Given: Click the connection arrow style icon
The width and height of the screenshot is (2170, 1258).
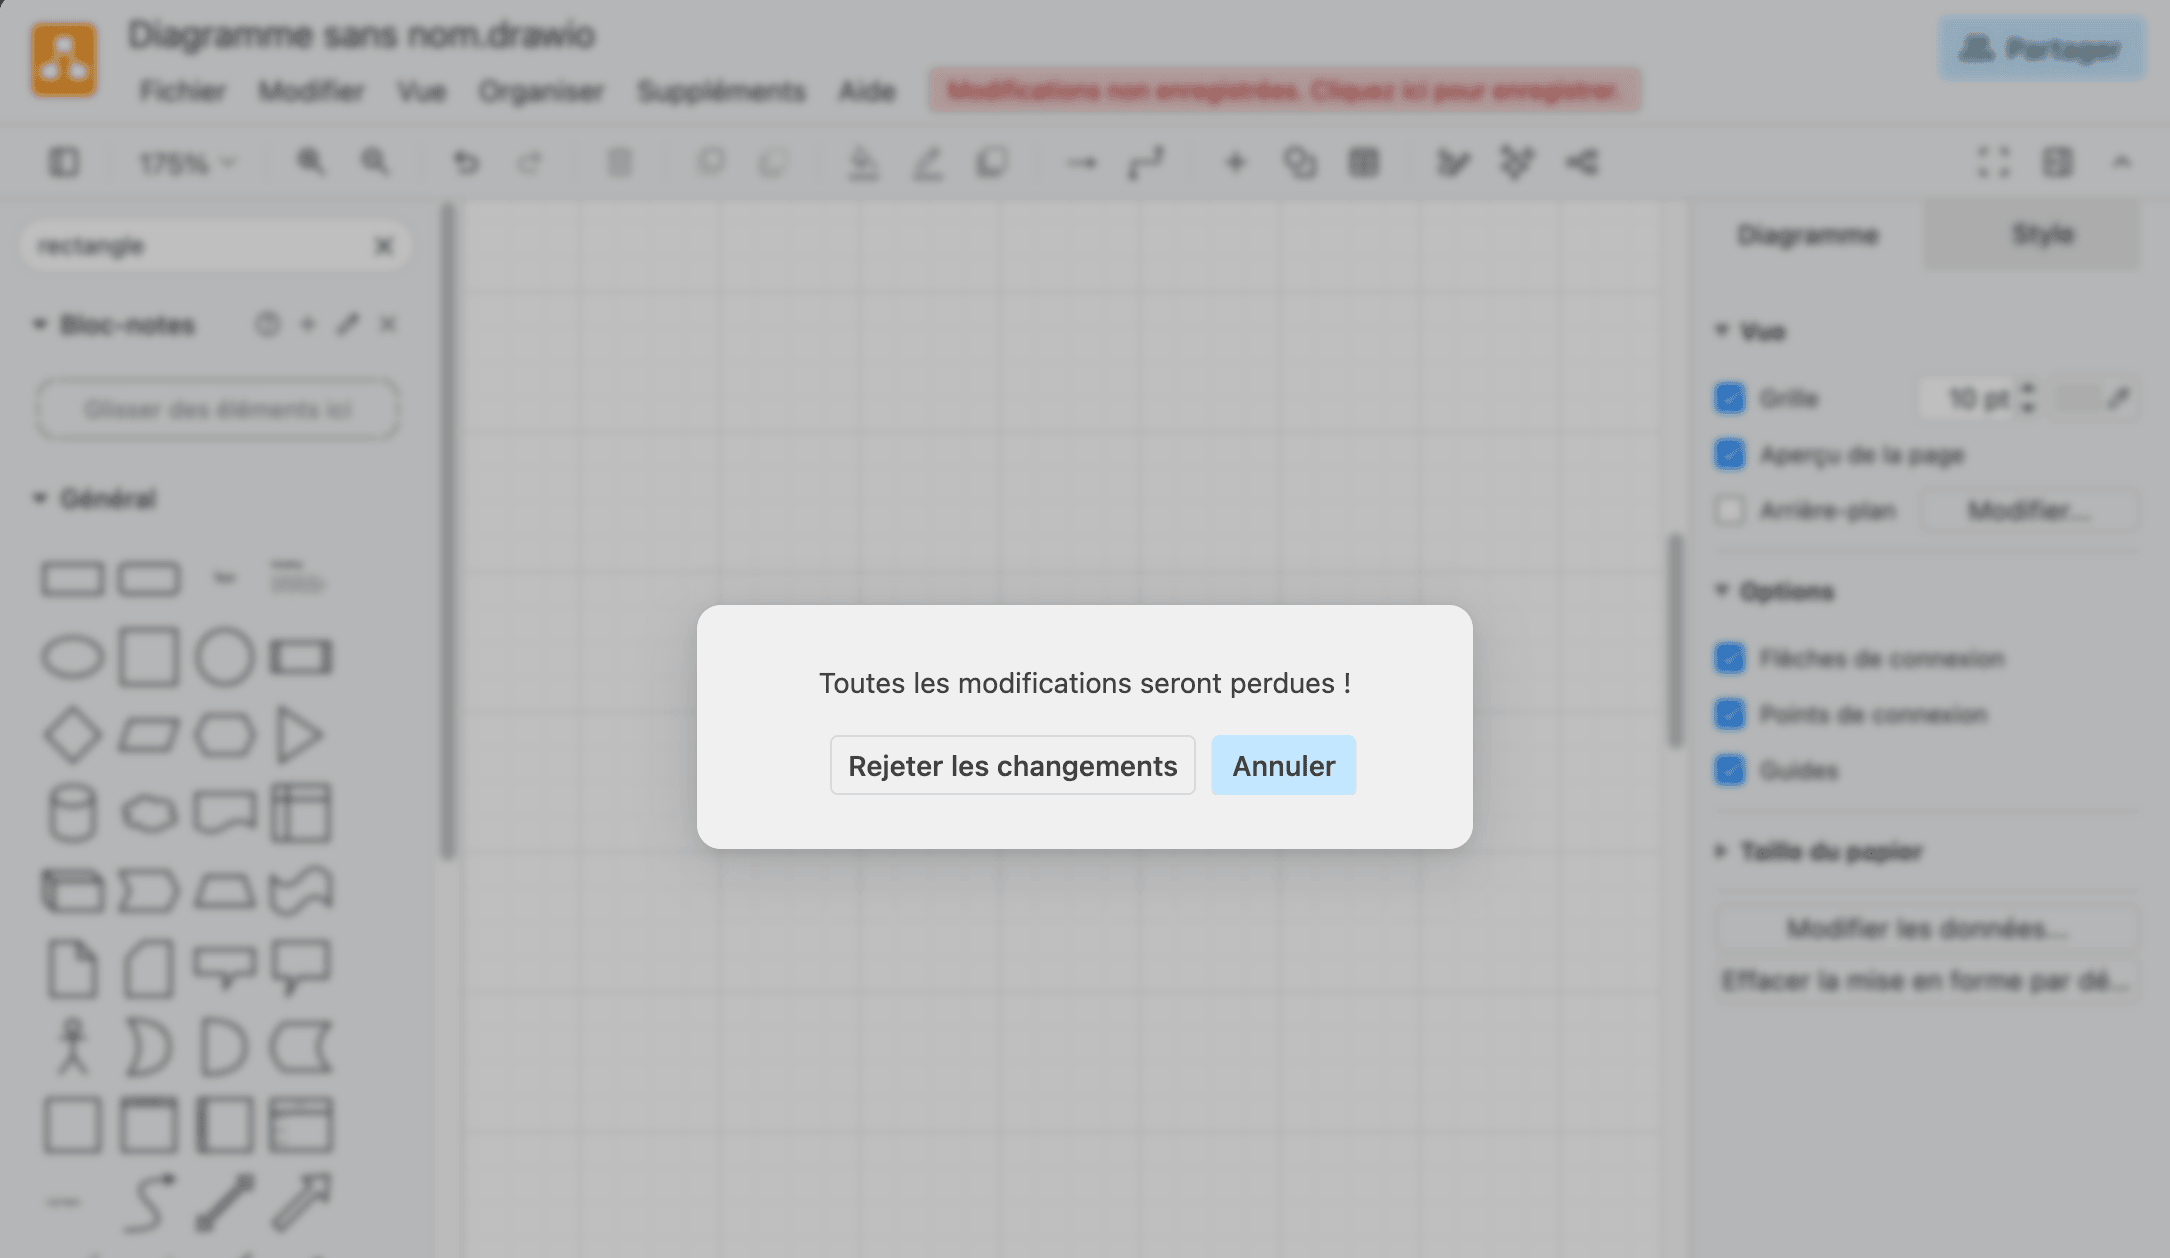Looking at the screenshot, I should 1082,162.
